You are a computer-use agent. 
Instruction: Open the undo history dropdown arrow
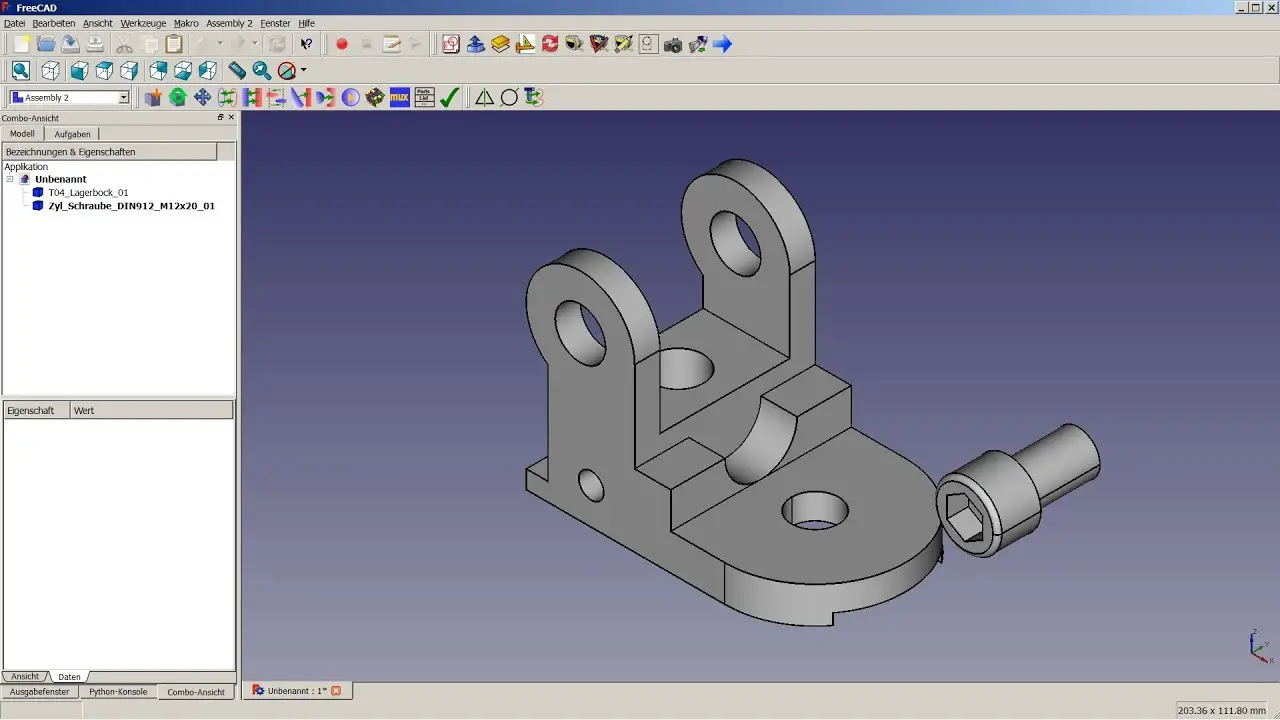tap(220, 44)
